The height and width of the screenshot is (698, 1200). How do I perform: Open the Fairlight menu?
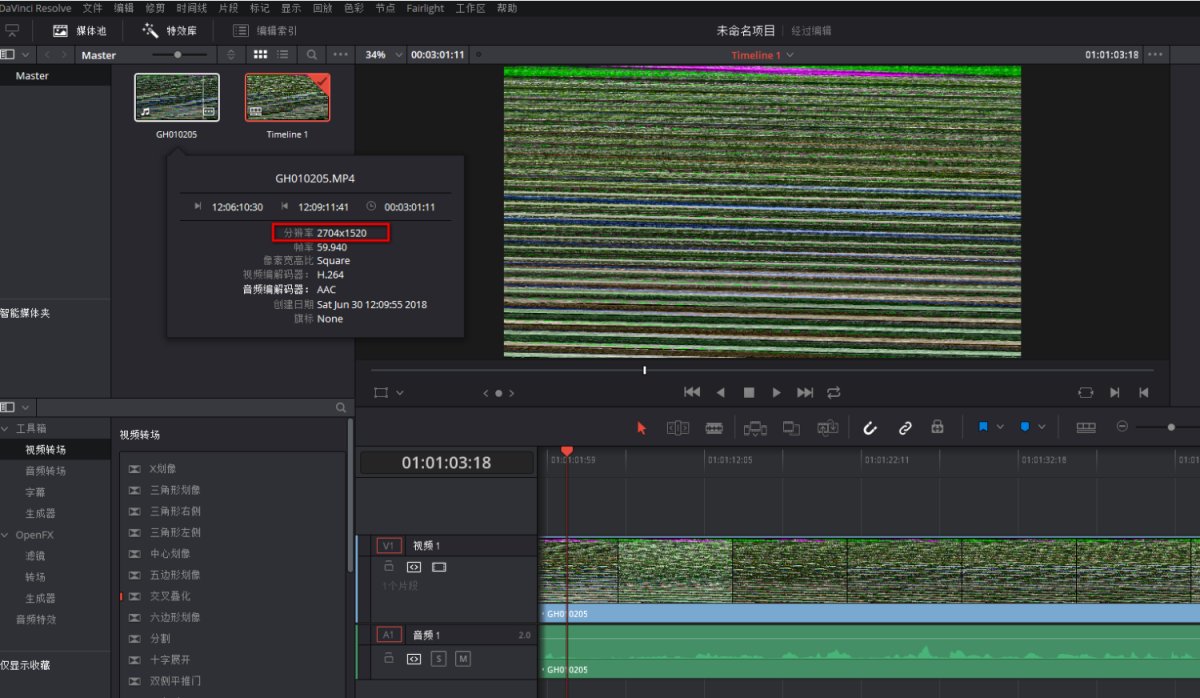(425, 8)
